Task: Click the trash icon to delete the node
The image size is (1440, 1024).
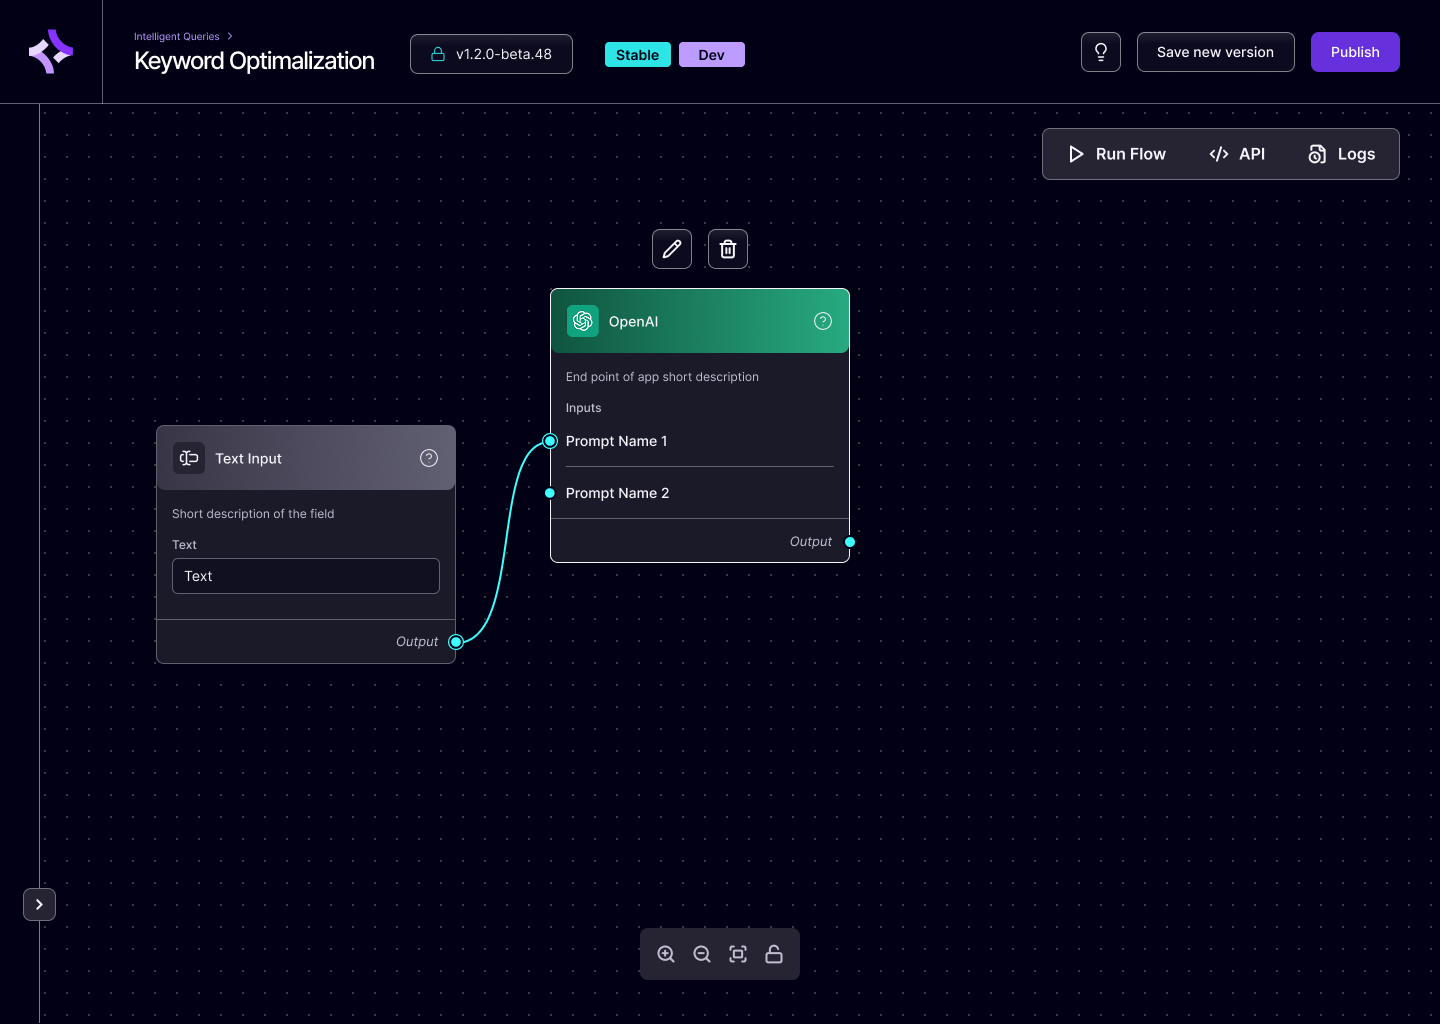Action: coord(727,248)
